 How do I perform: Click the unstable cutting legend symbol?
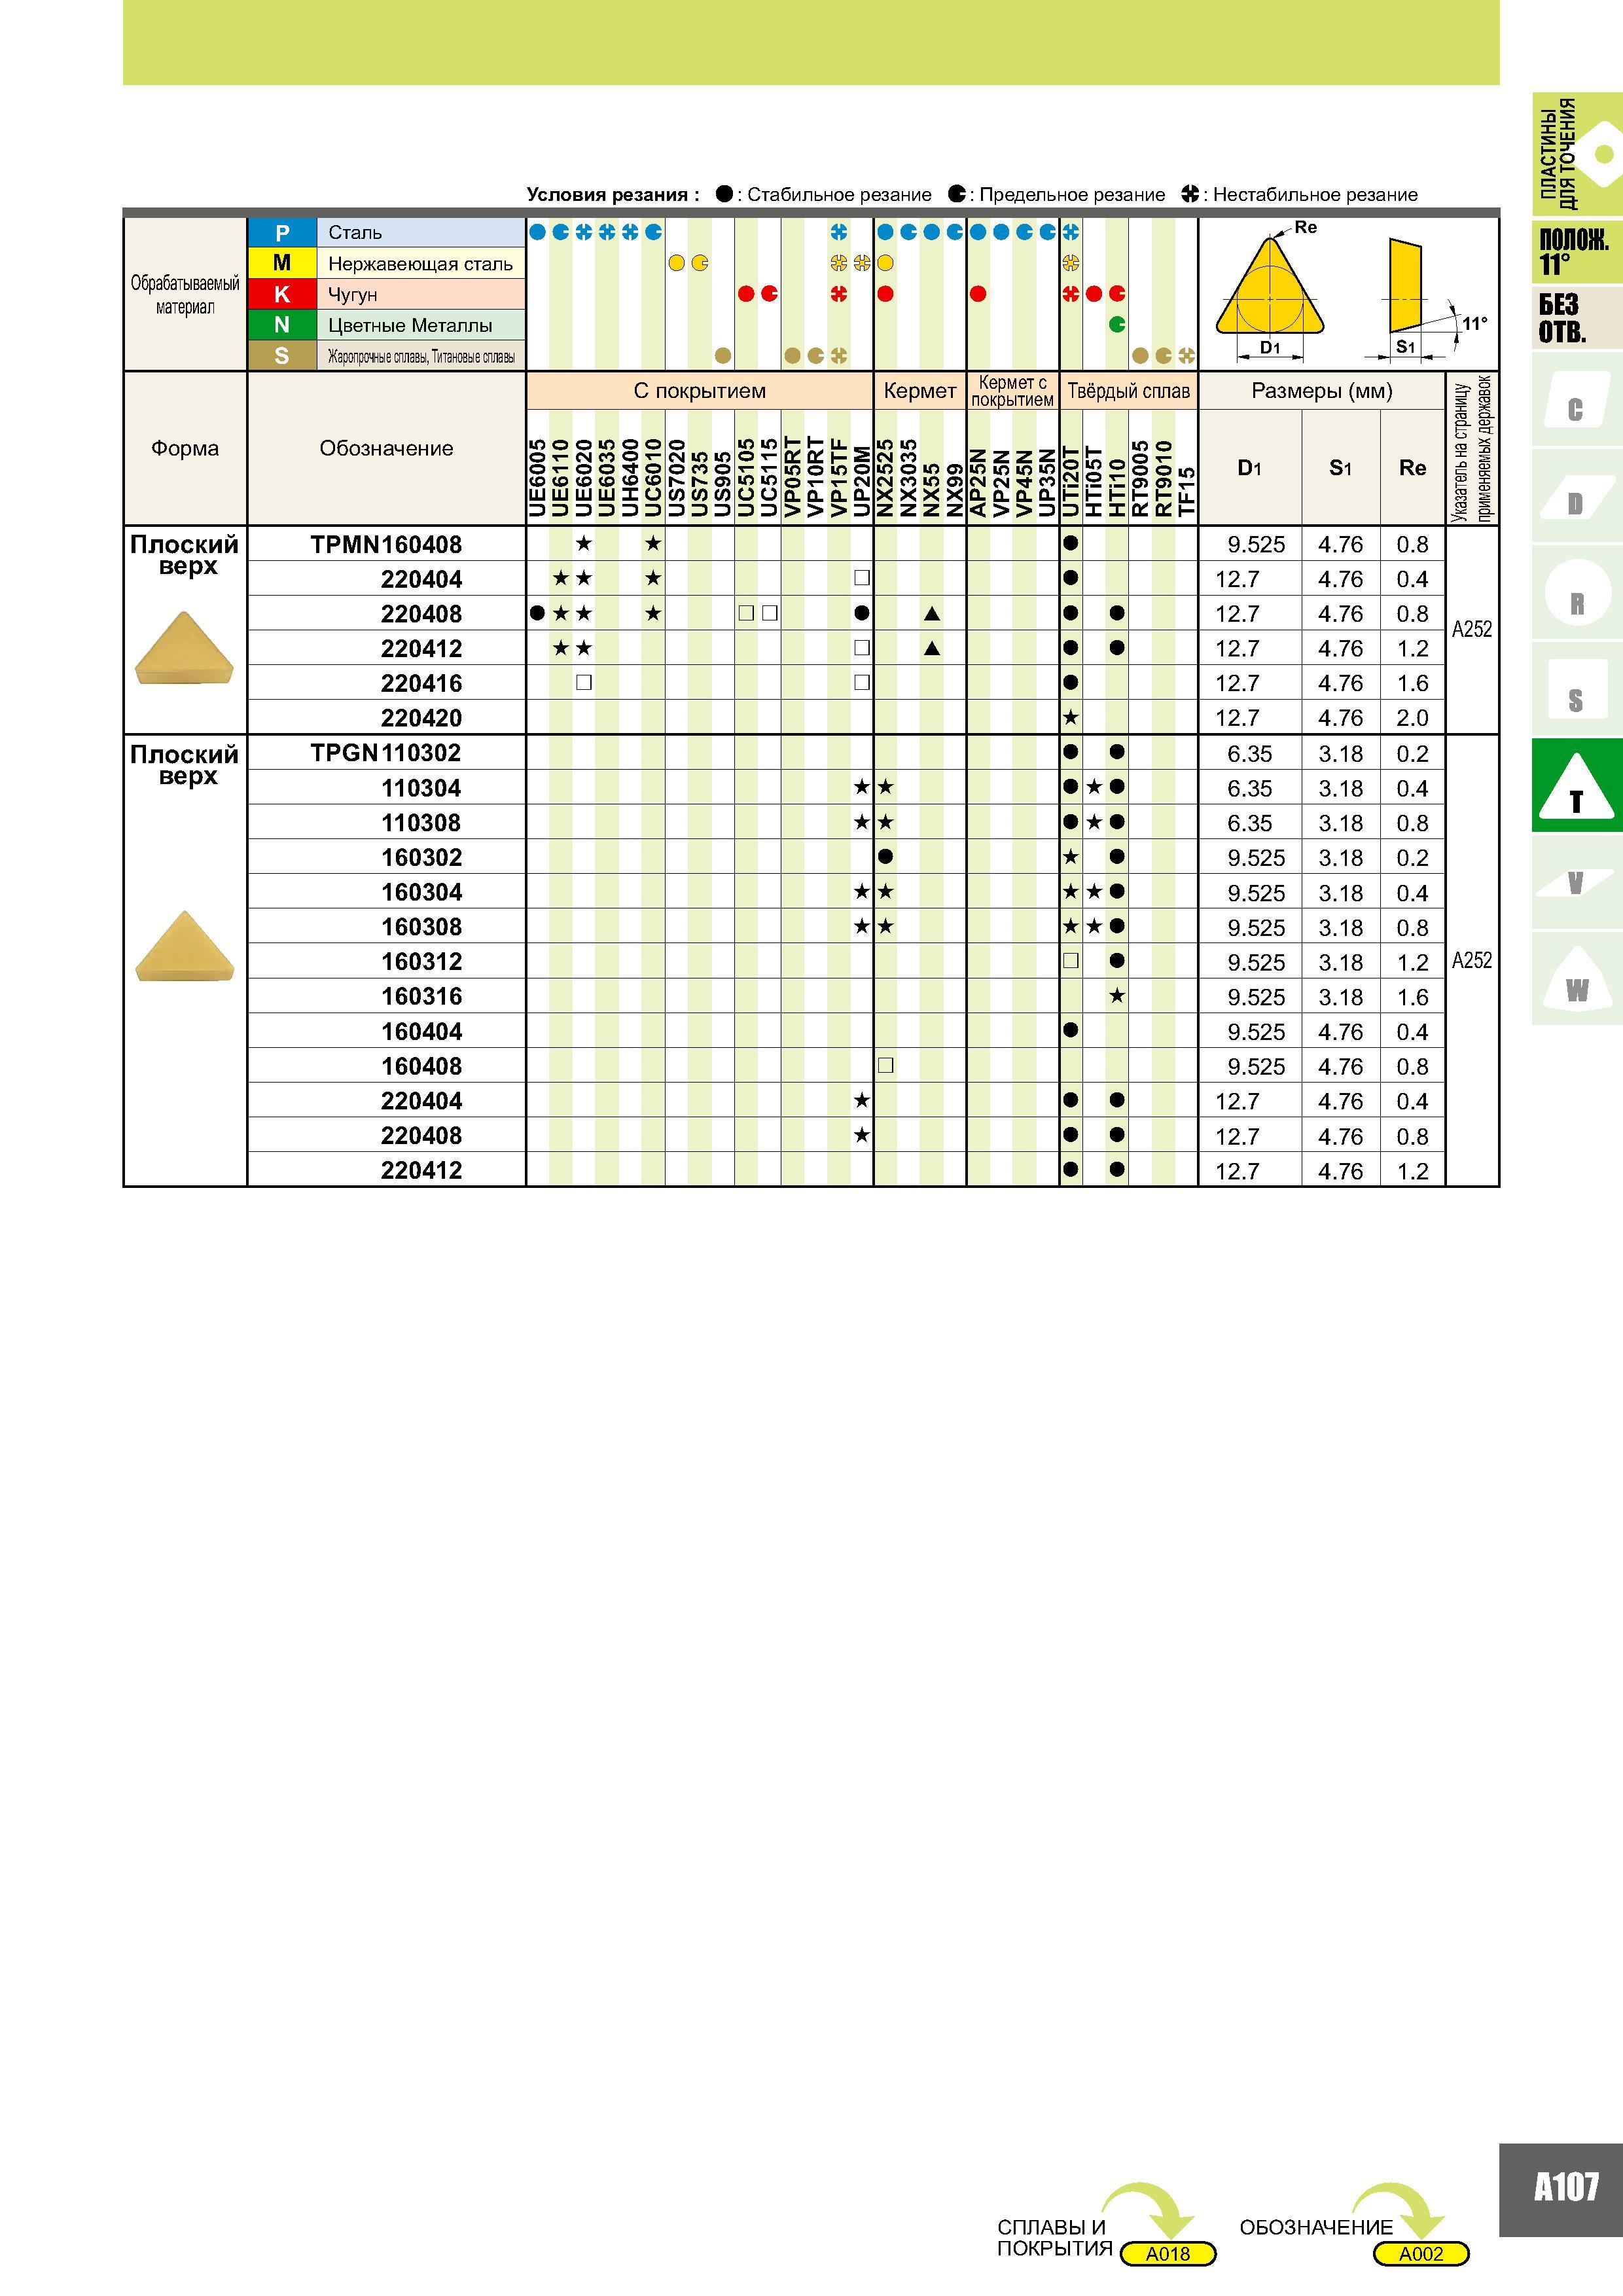1190,194
